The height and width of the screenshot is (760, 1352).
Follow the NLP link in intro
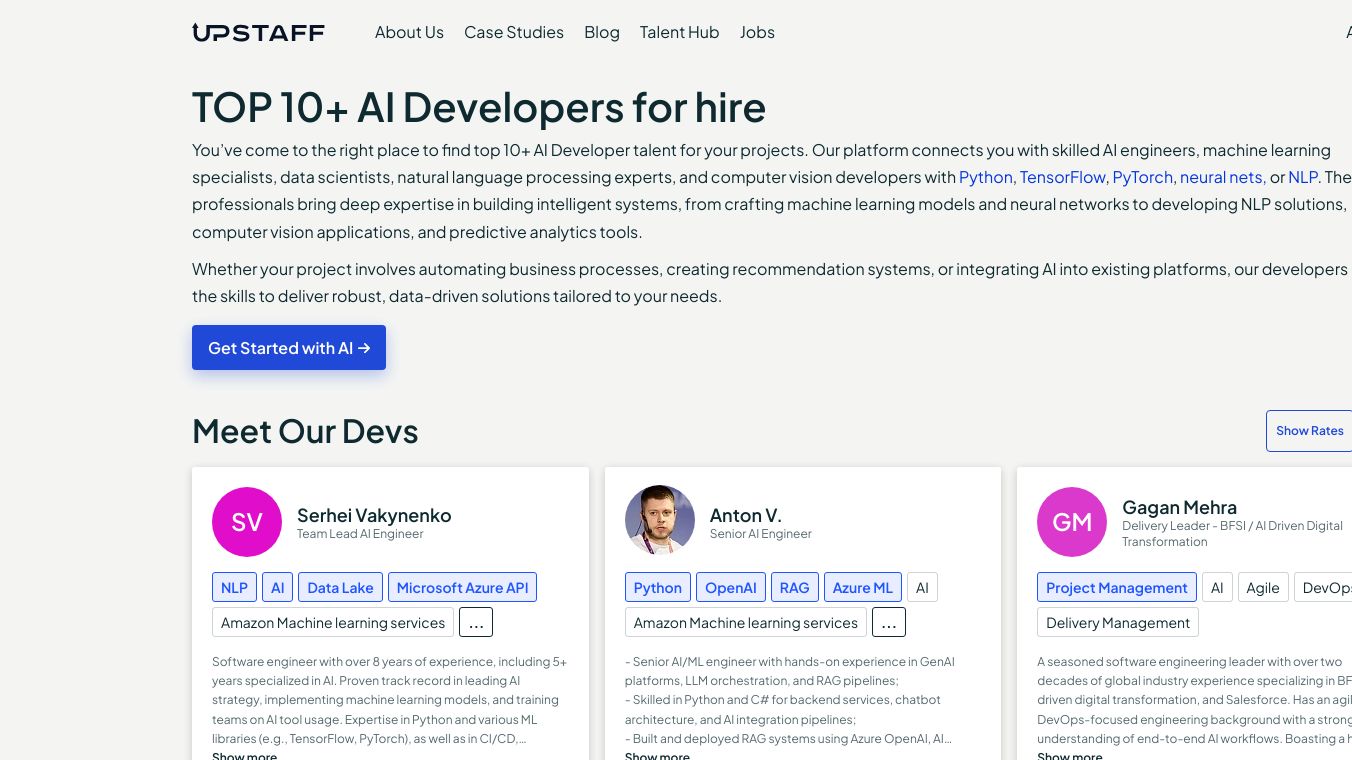coord(1303,177)
